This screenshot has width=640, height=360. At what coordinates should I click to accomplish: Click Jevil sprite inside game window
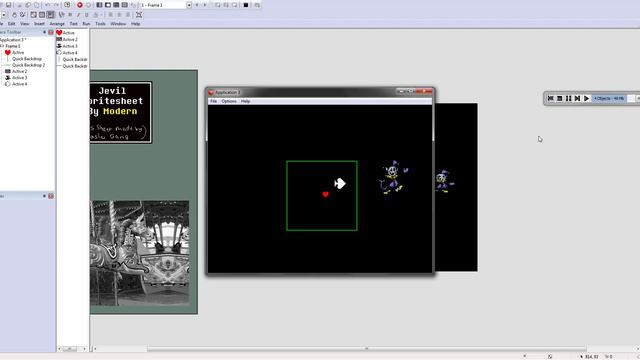point(394,177)
